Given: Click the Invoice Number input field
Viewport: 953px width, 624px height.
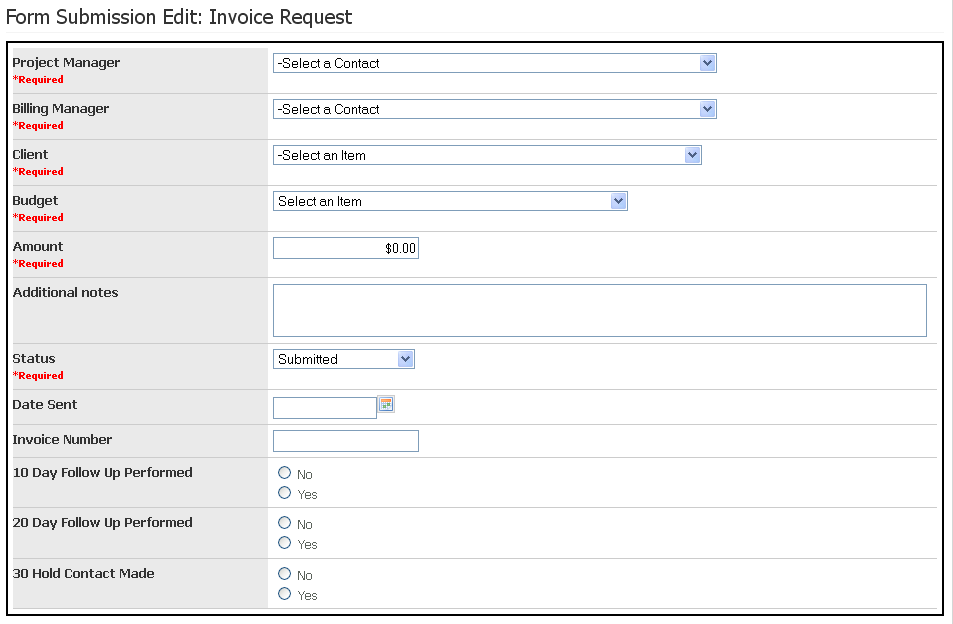Looking at the screenshot, I should coord(345,441).
